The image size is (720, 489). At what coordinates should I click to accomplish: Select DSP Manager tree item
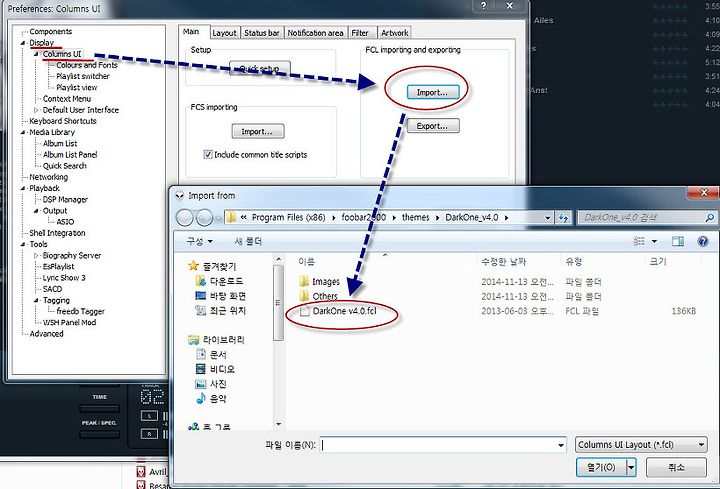tap(65, 200)
